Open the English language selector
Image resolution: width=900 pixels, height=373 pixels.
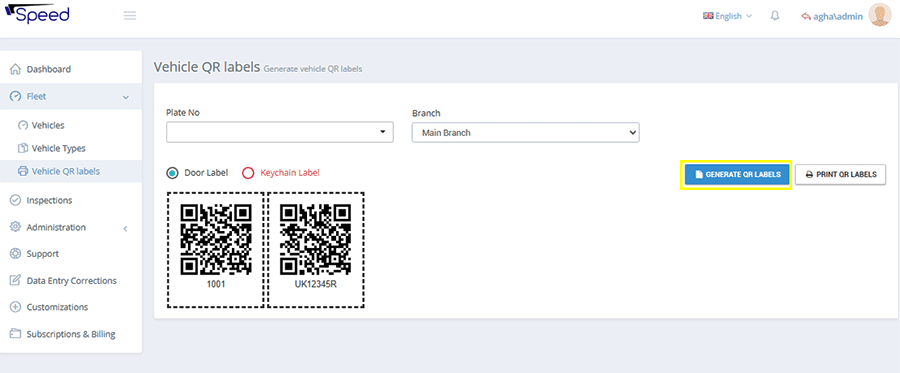[x=727, y=16]
